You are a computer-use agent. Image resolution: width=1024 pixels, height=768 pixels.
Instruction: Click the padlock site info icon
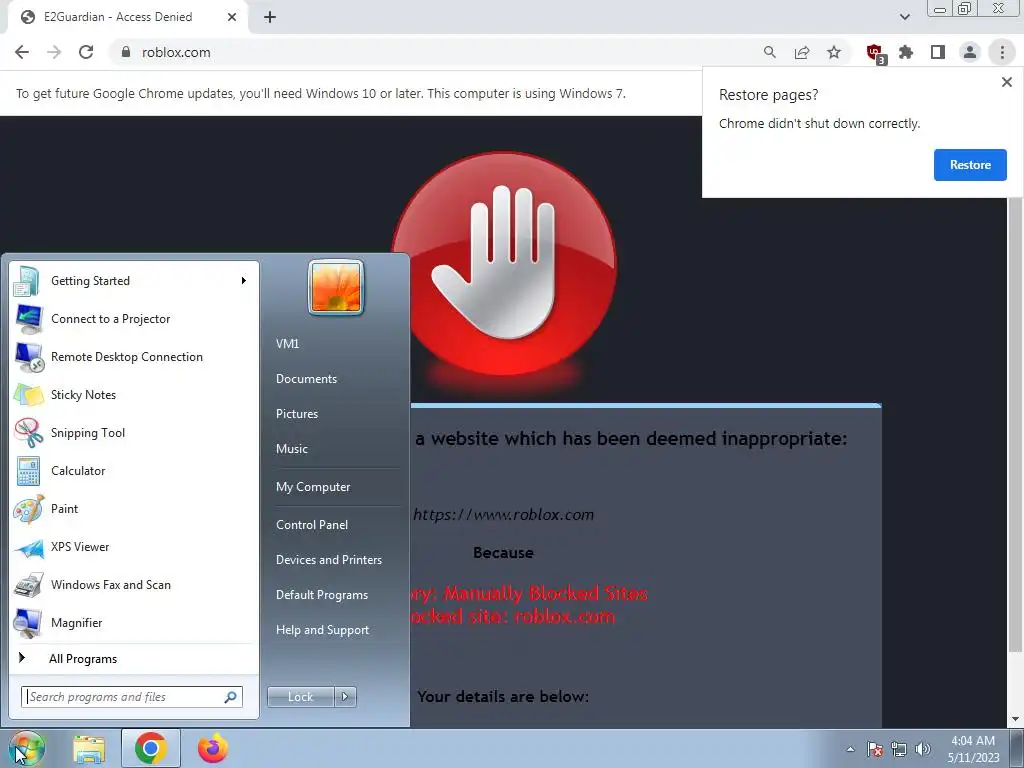point(126,52)
